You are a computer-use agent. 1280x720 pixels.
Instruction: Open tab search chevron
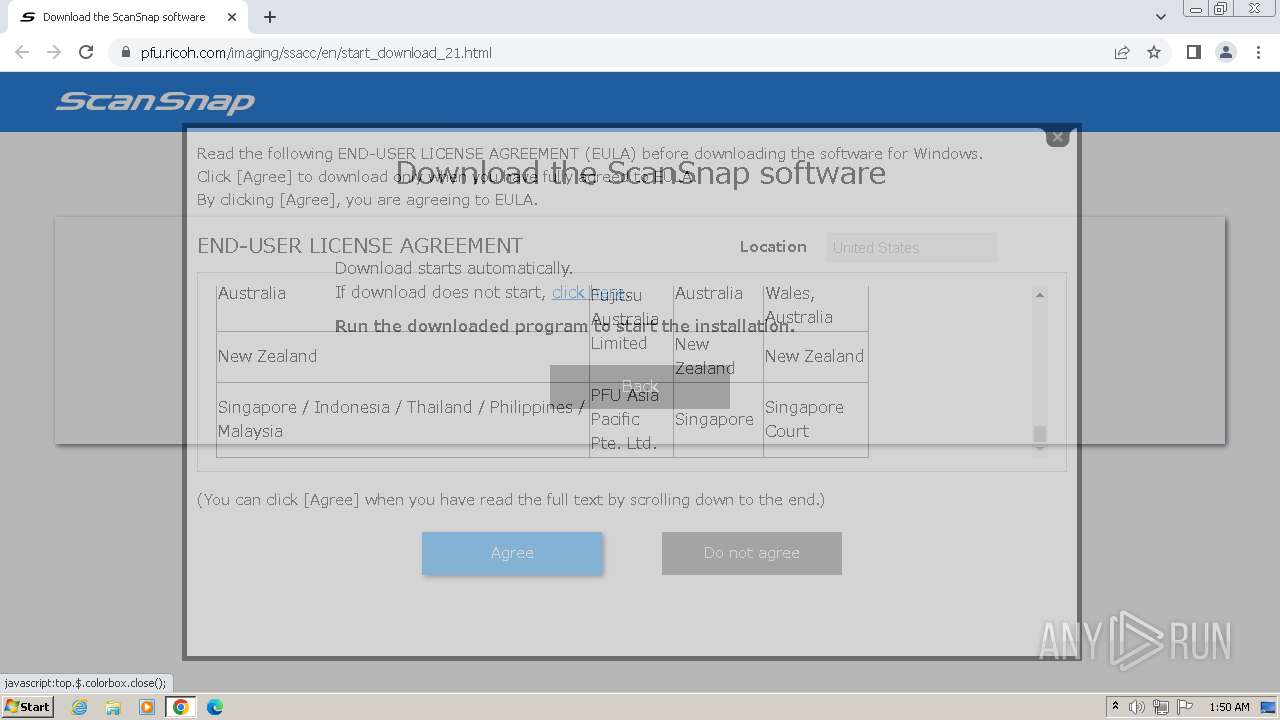coord(1160,17)
